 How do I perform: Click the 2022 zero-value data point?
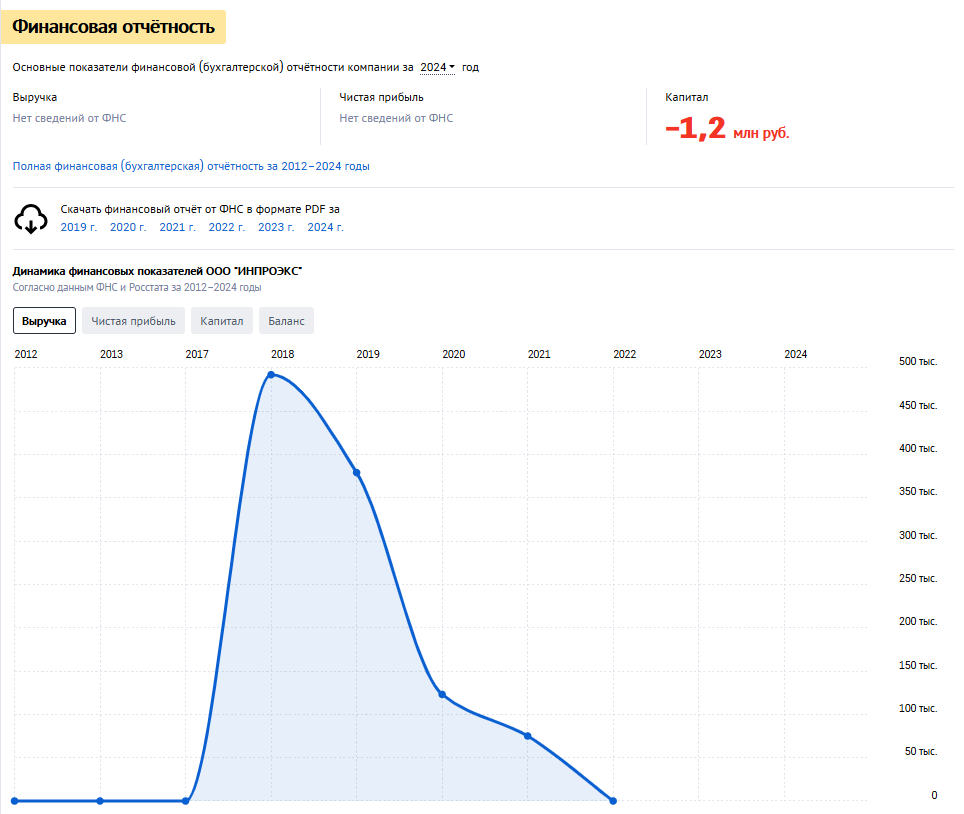click(613, 800)
